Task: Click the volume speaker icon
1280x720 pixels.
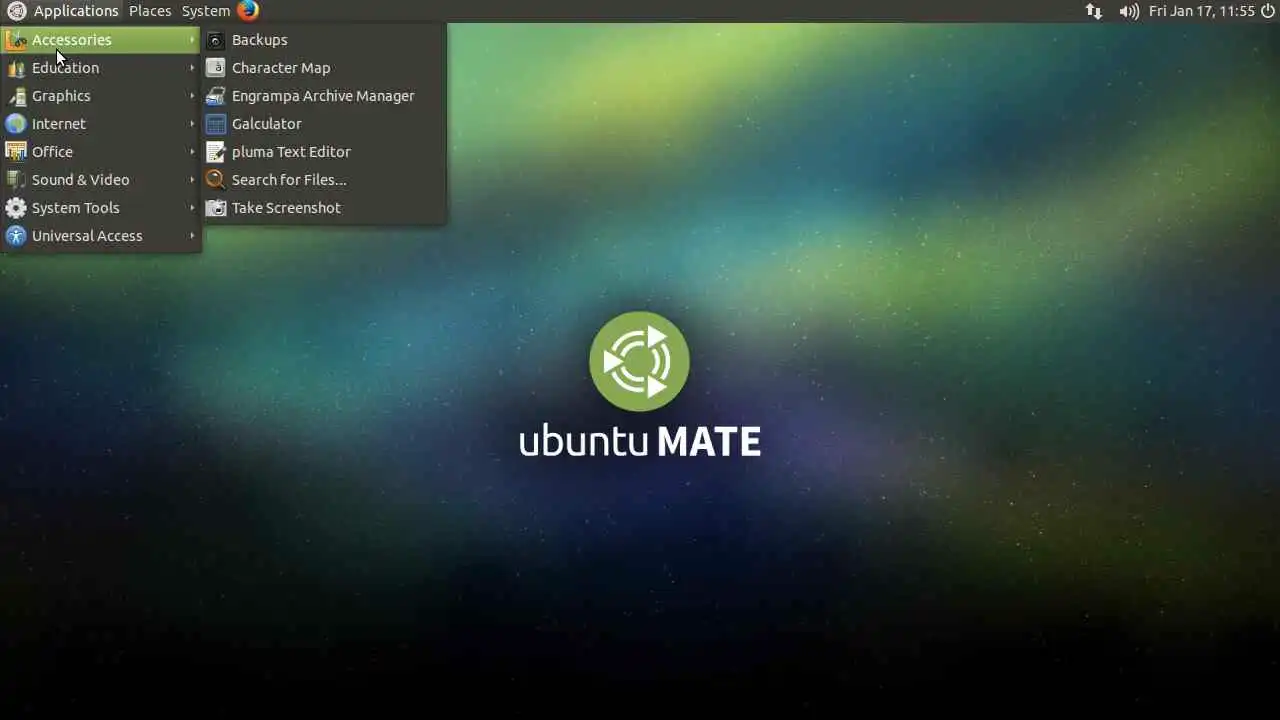Action: [x=1129, y=11]
